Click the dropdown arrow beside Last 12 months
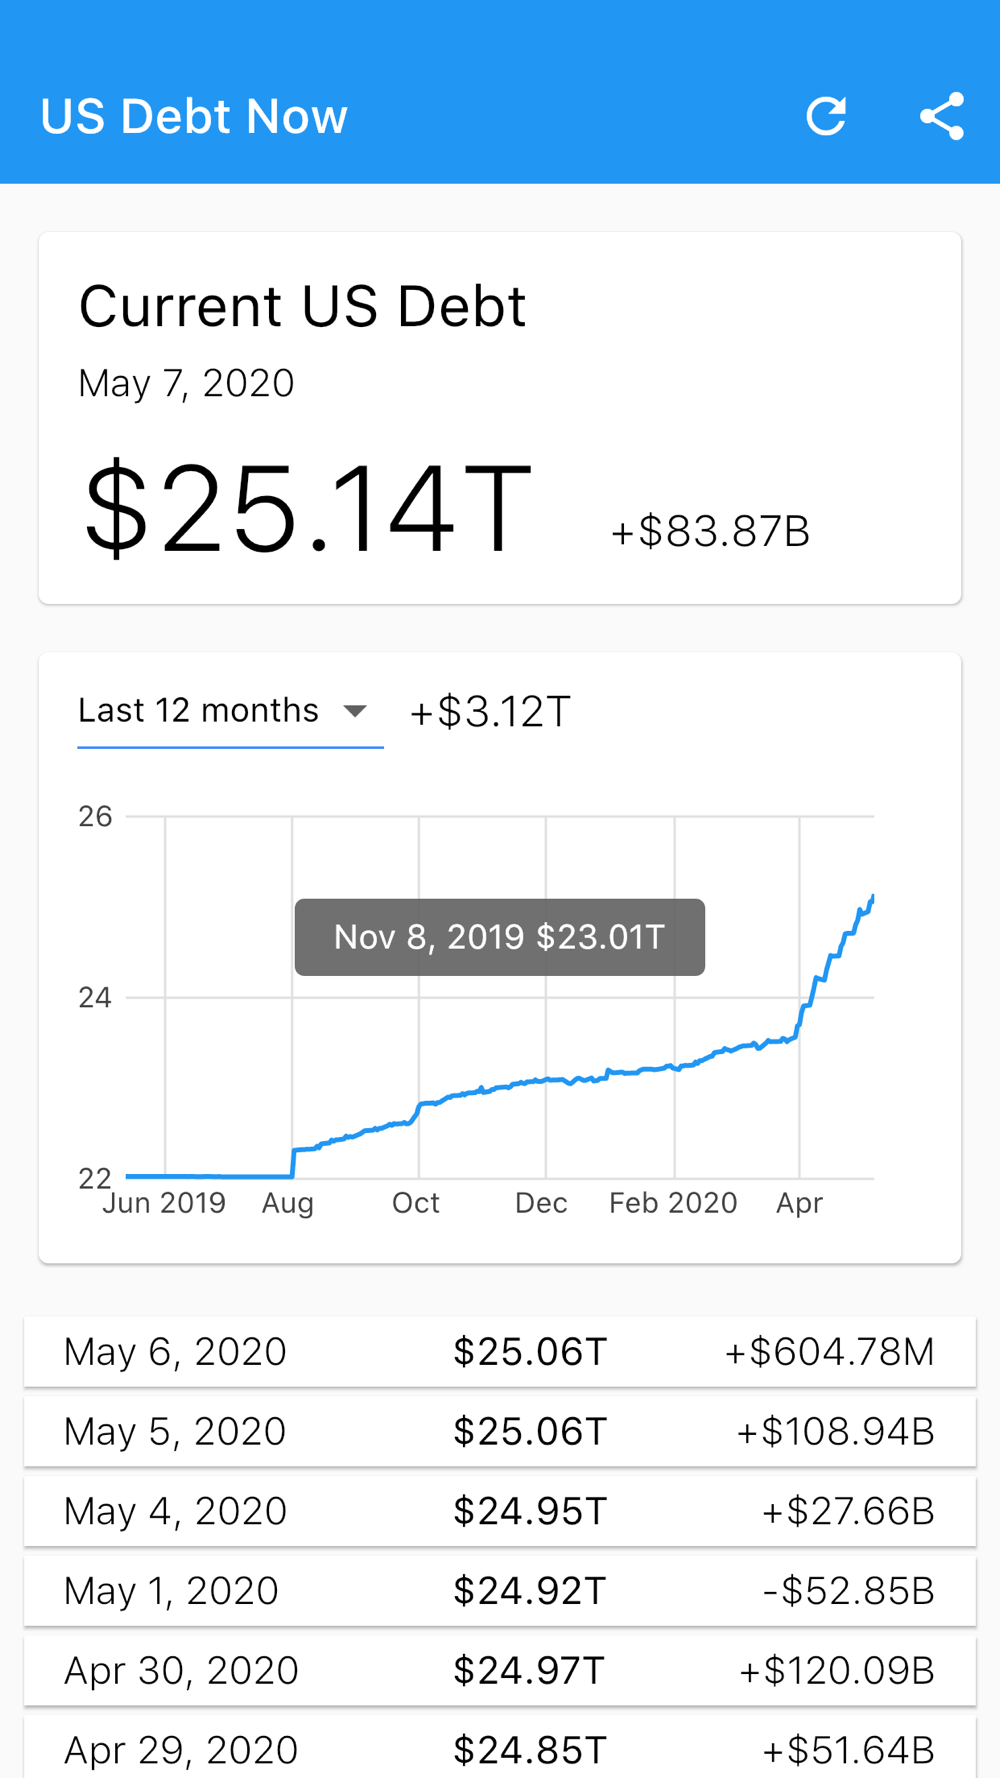The width and height of the screenshot is (1000, 1778). pyautogui.click(x=355, y=711)
